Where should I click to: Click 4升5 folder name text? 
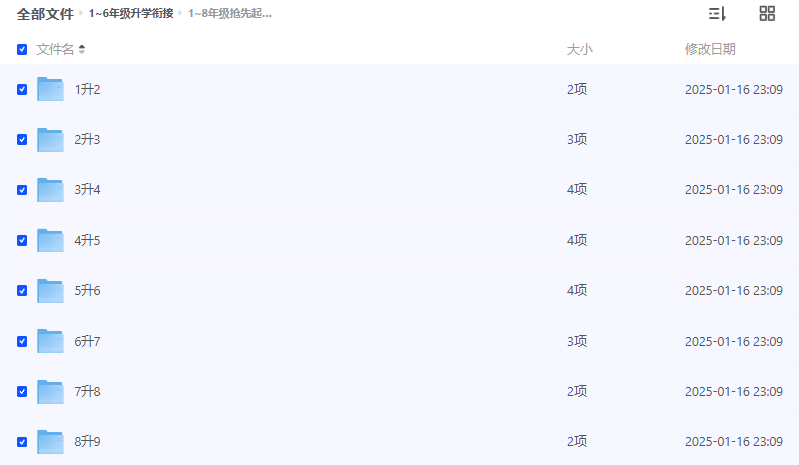(x=87, y=240)
